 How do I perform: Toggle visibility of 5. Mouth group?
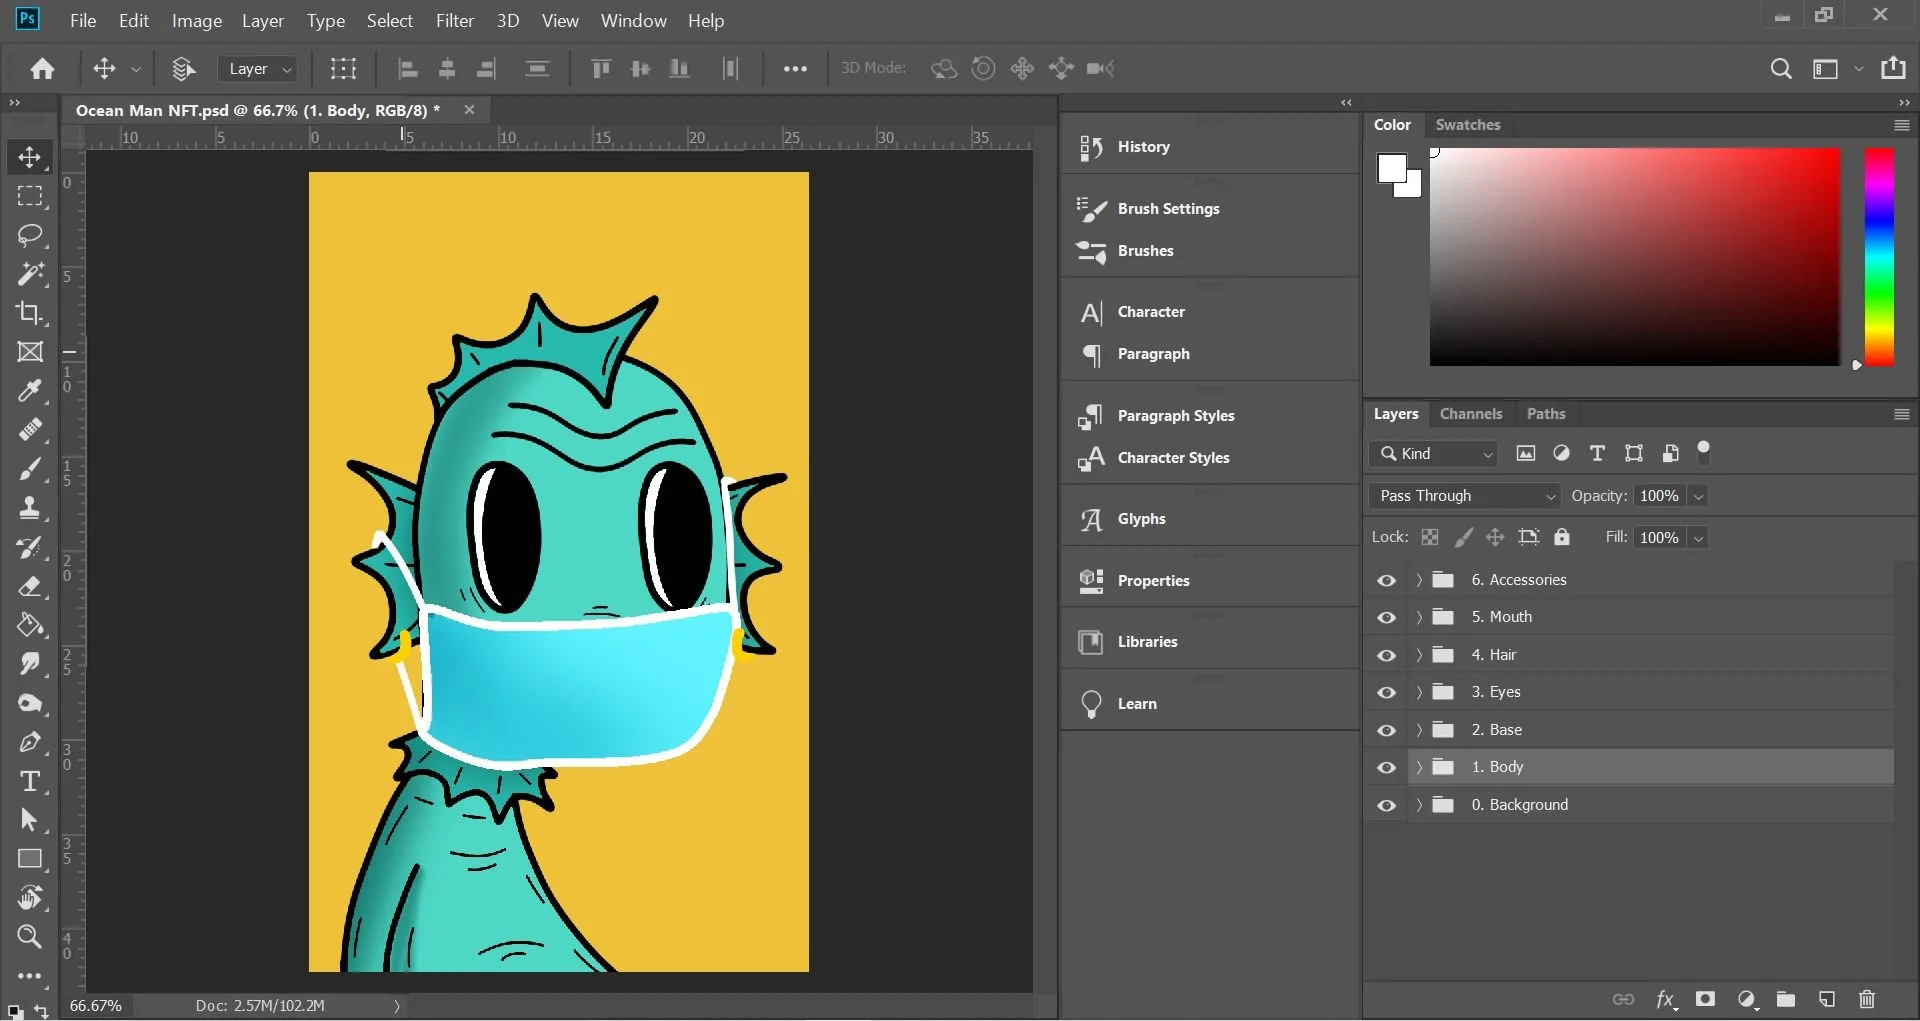pos(1386,618)
